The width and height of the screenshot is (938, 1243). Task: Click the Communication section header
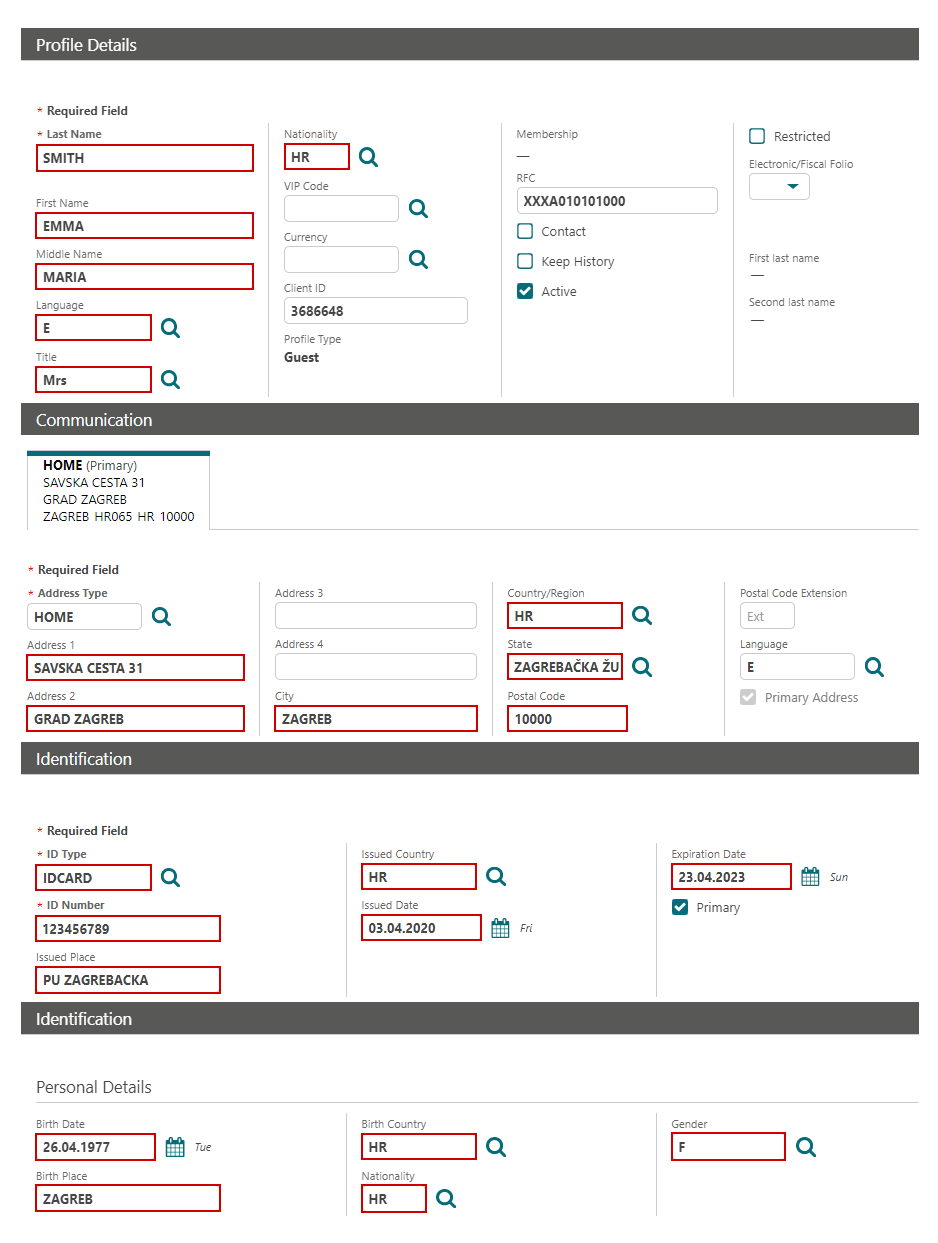[470, 420]
